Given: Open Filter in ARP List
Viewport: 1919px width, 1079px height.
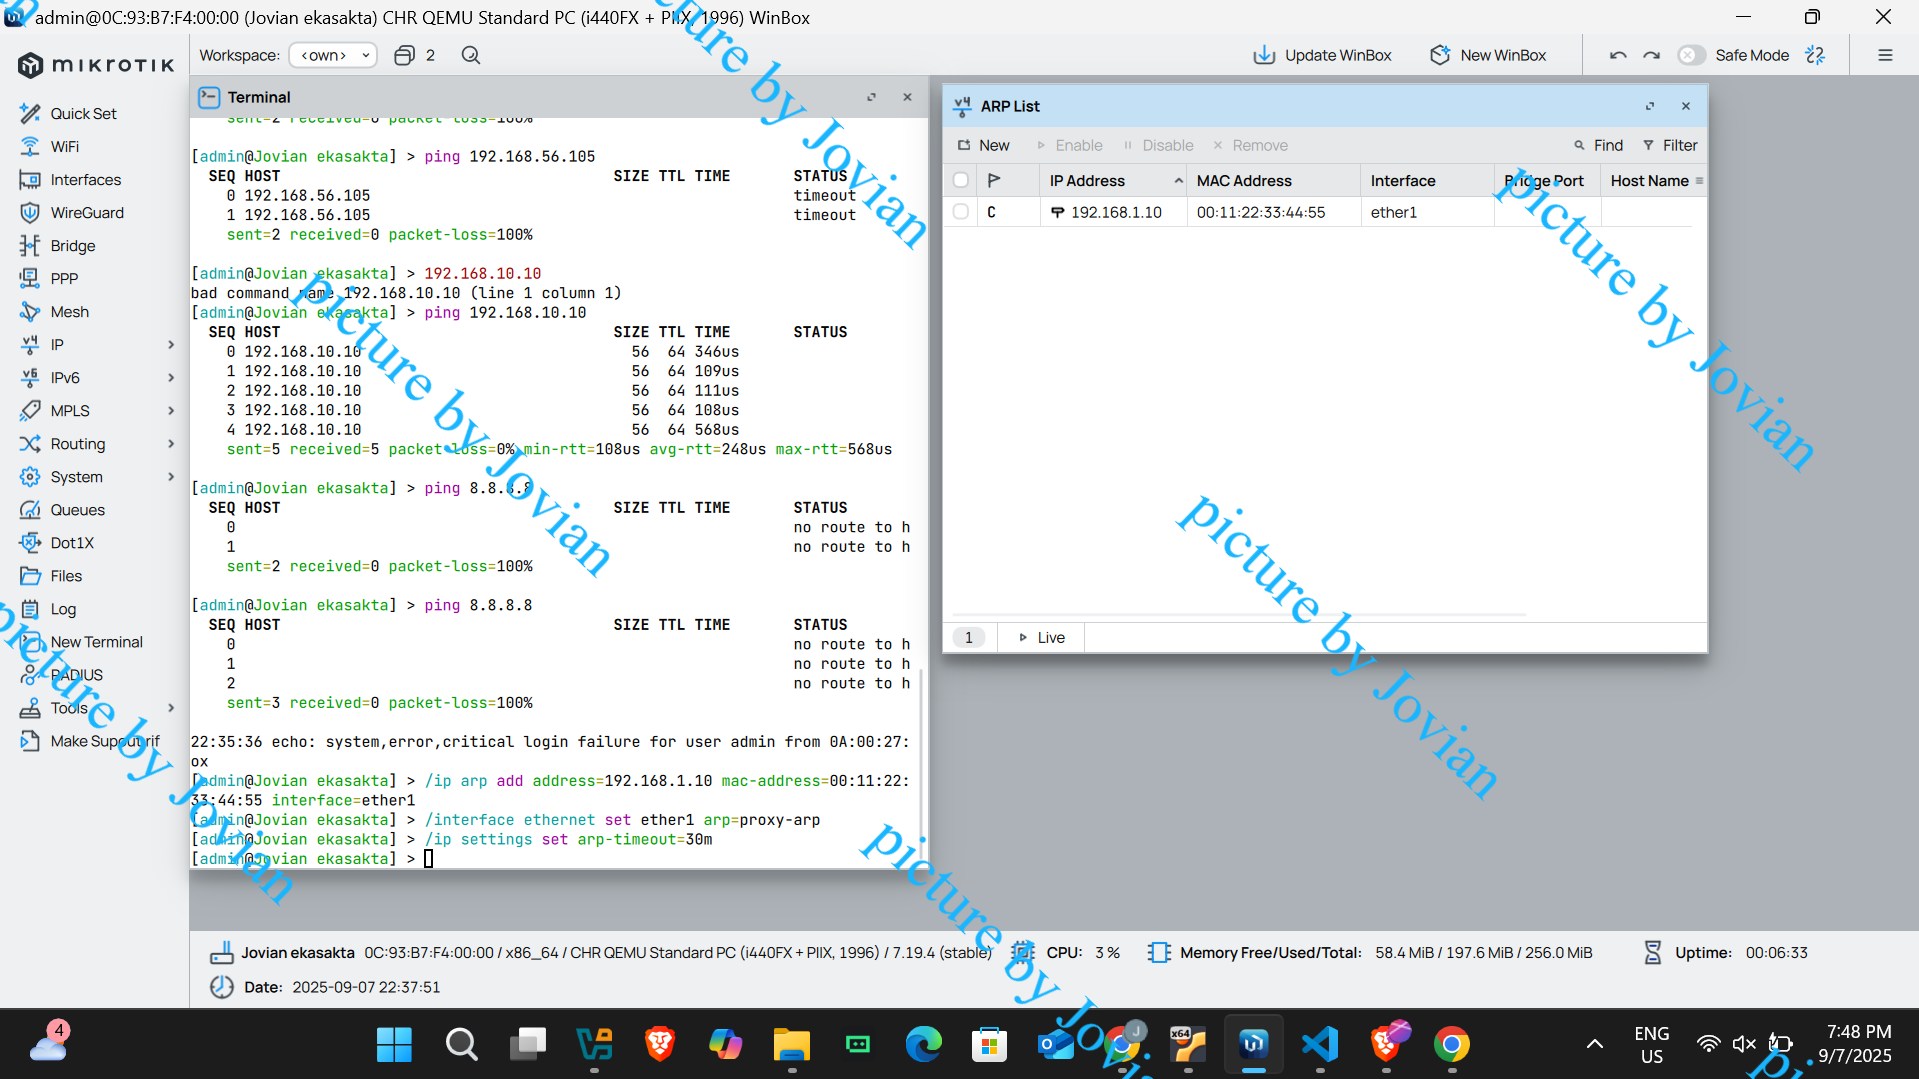Looking at the screenshot, I should [x=1670, y=145].
